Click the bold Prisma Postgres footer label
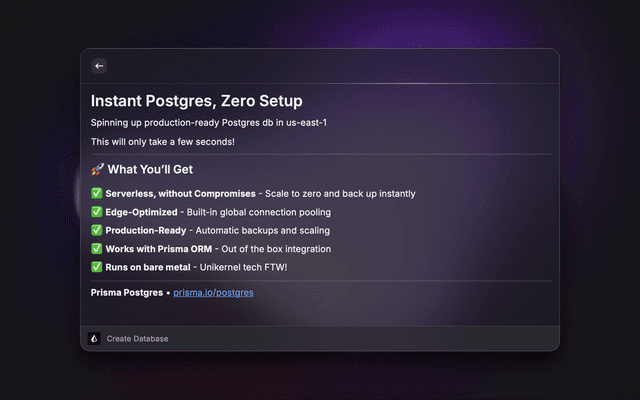 (127, 292)
